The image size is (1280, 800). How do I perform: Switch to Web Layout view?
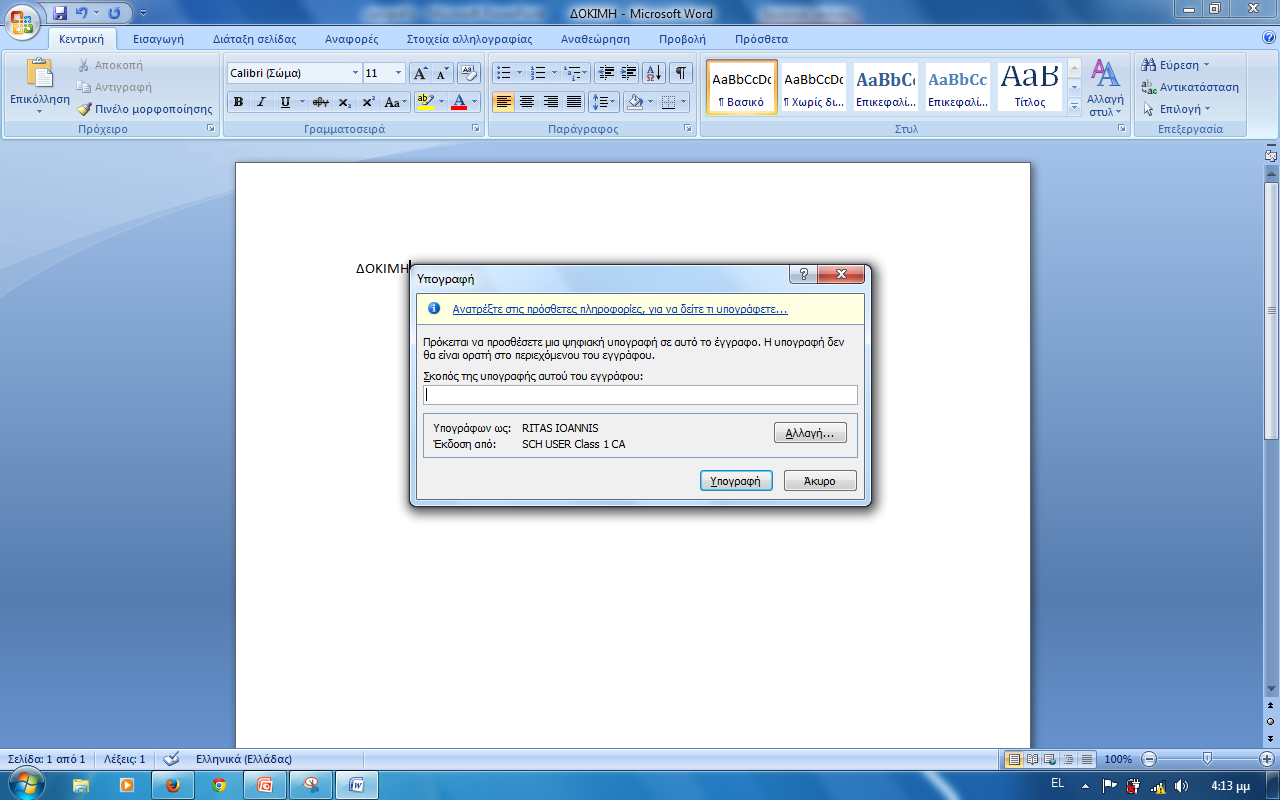[1050, 759]
